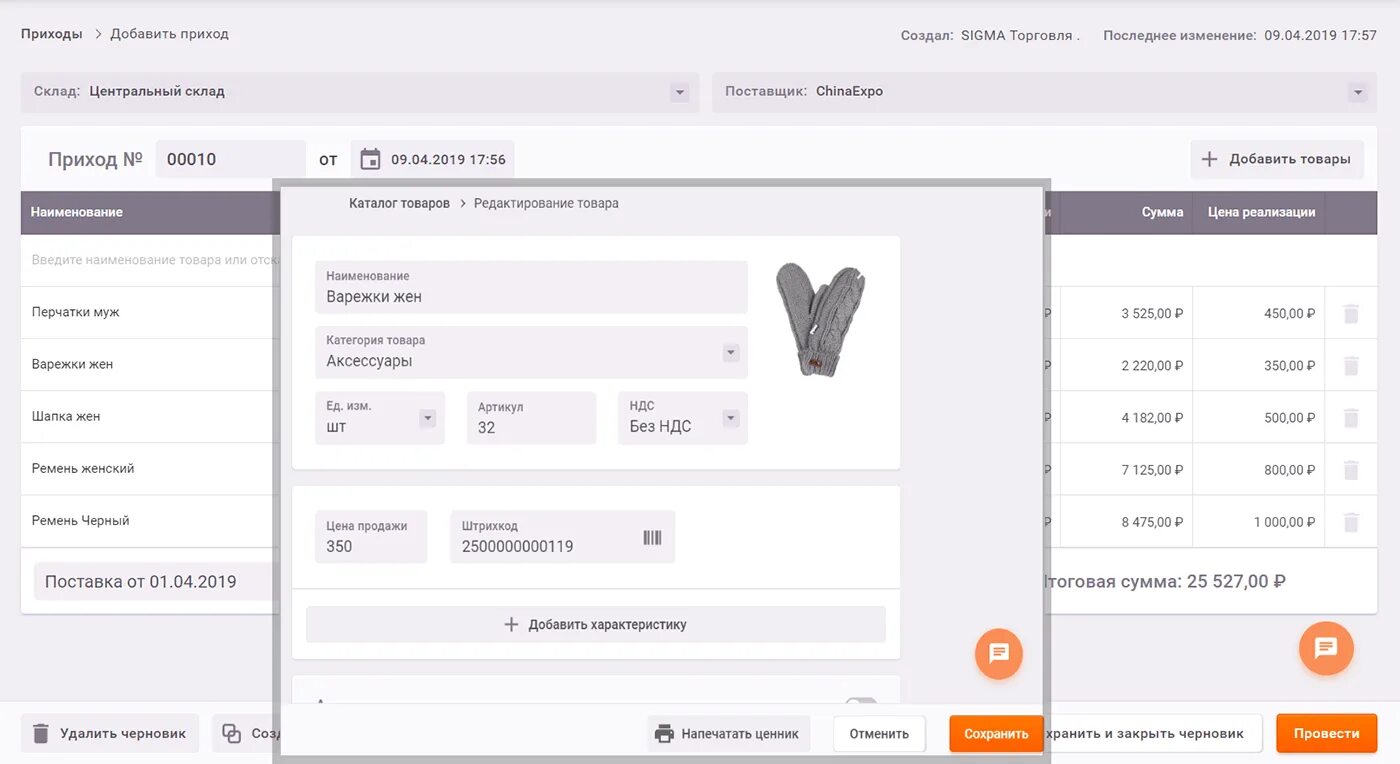Click the copy icon in bottom bar

tap(231, 733)
